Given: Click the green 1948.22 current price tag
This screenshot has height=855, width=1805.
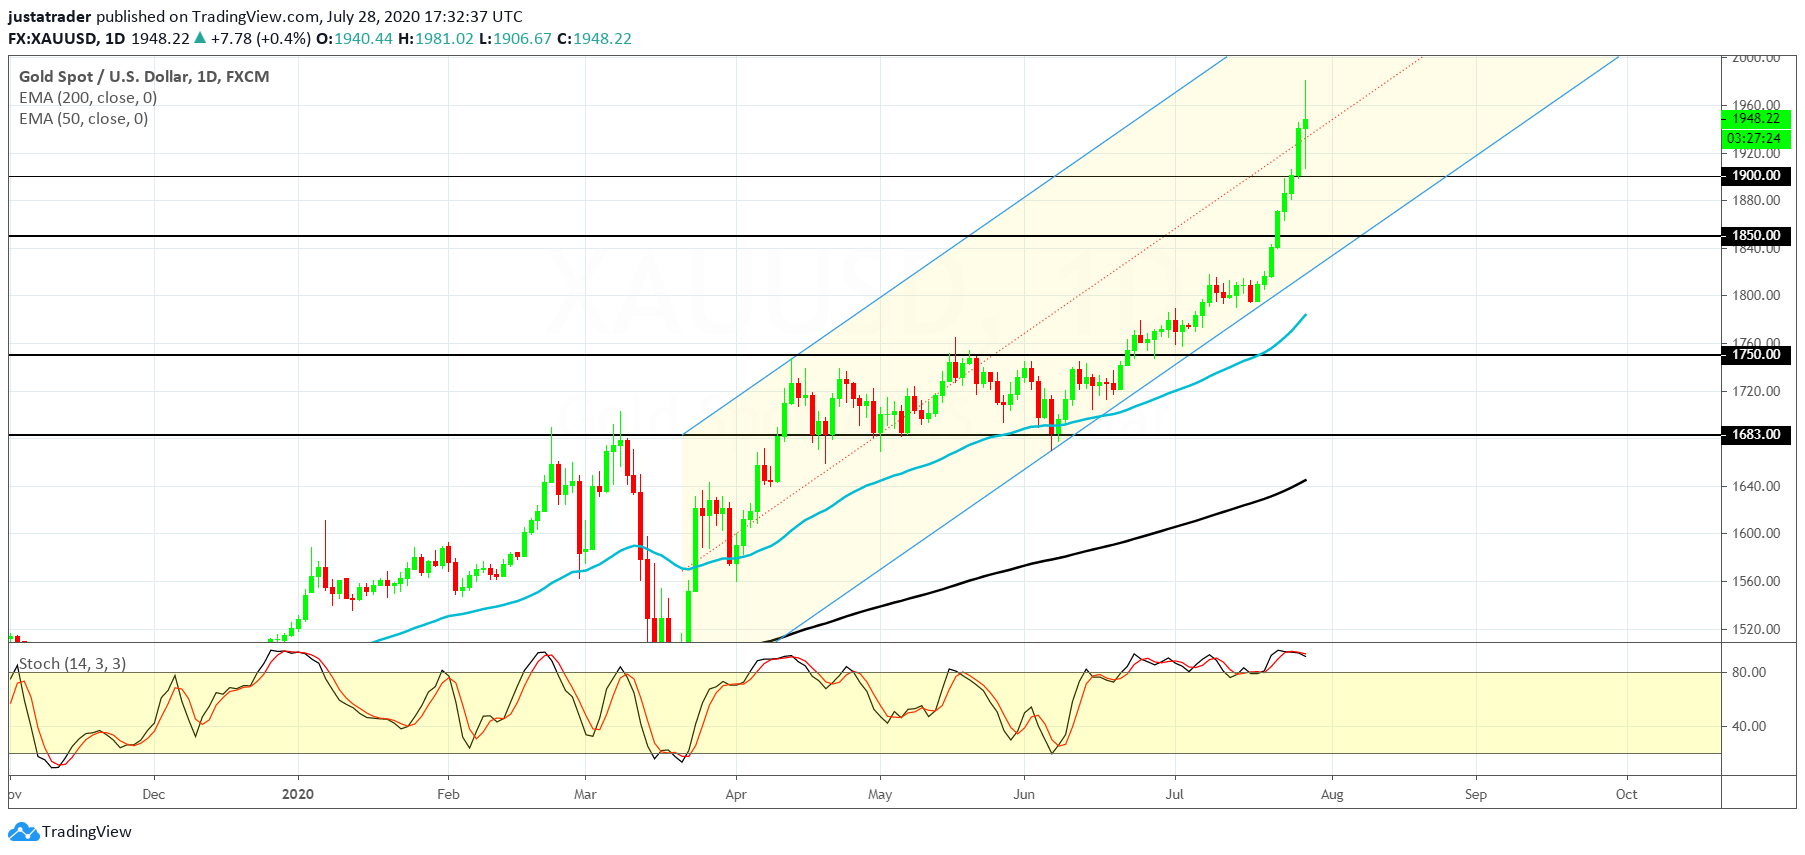Looking at the screenshot, I should click(1756, 119).
